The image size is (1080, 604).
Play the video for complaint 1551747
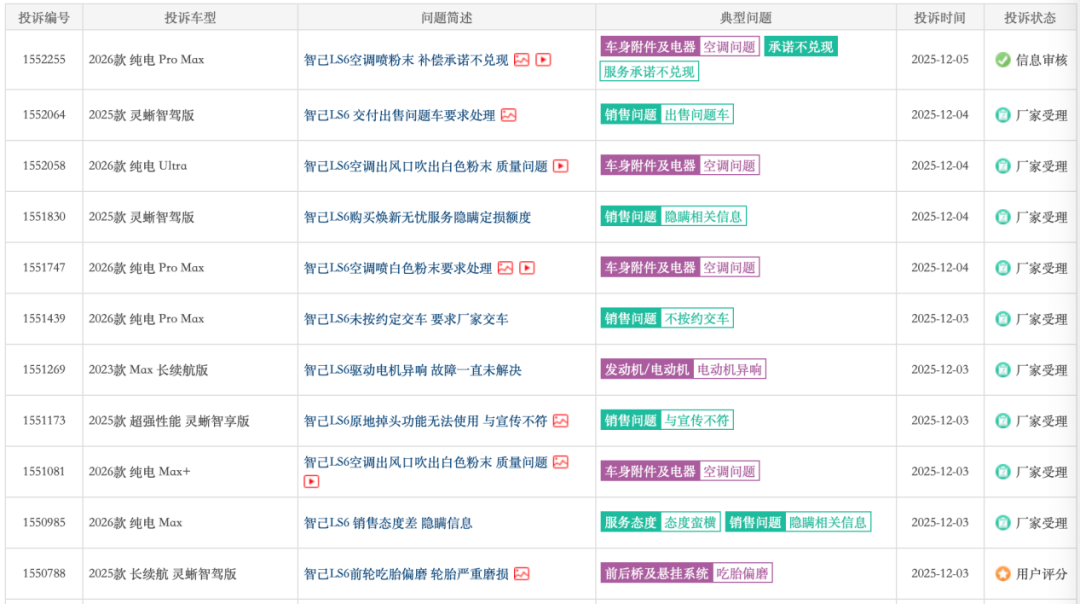[527, 268]
